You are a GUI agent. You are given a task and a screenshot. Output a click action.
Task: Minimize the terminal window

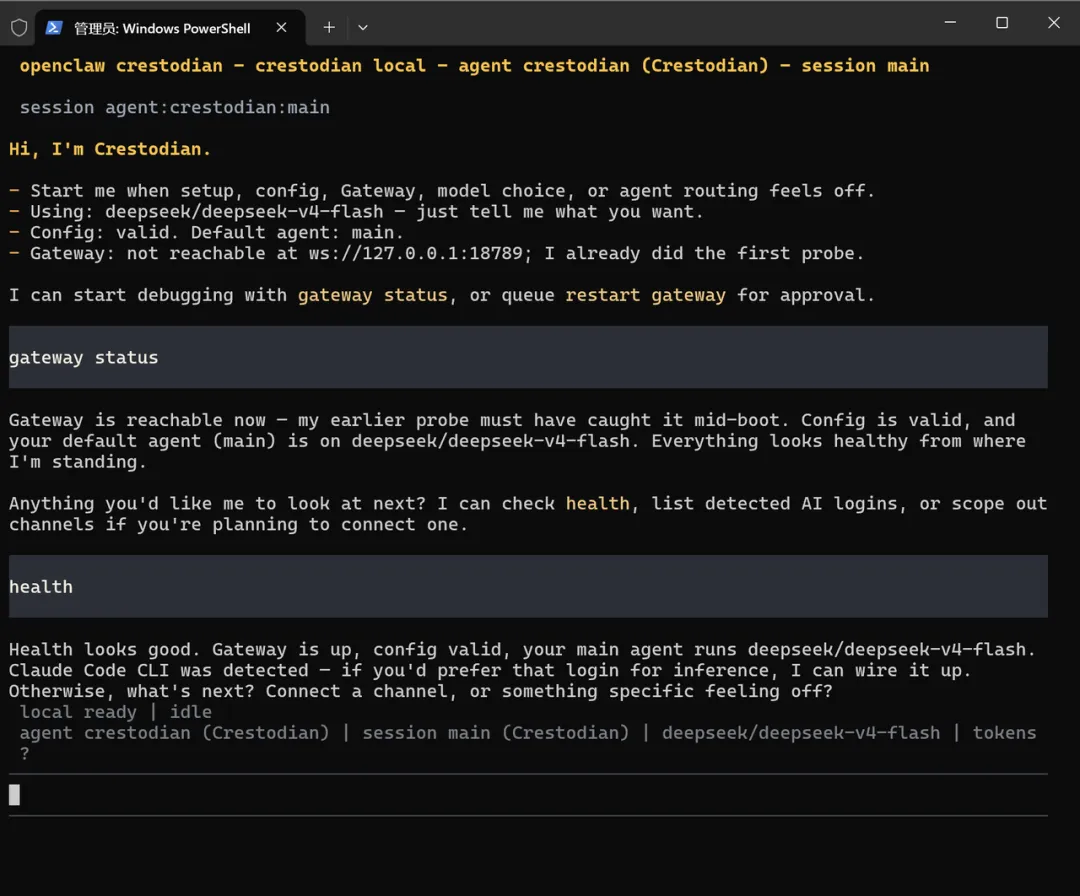pyautogui.click(x=951, y=23)
